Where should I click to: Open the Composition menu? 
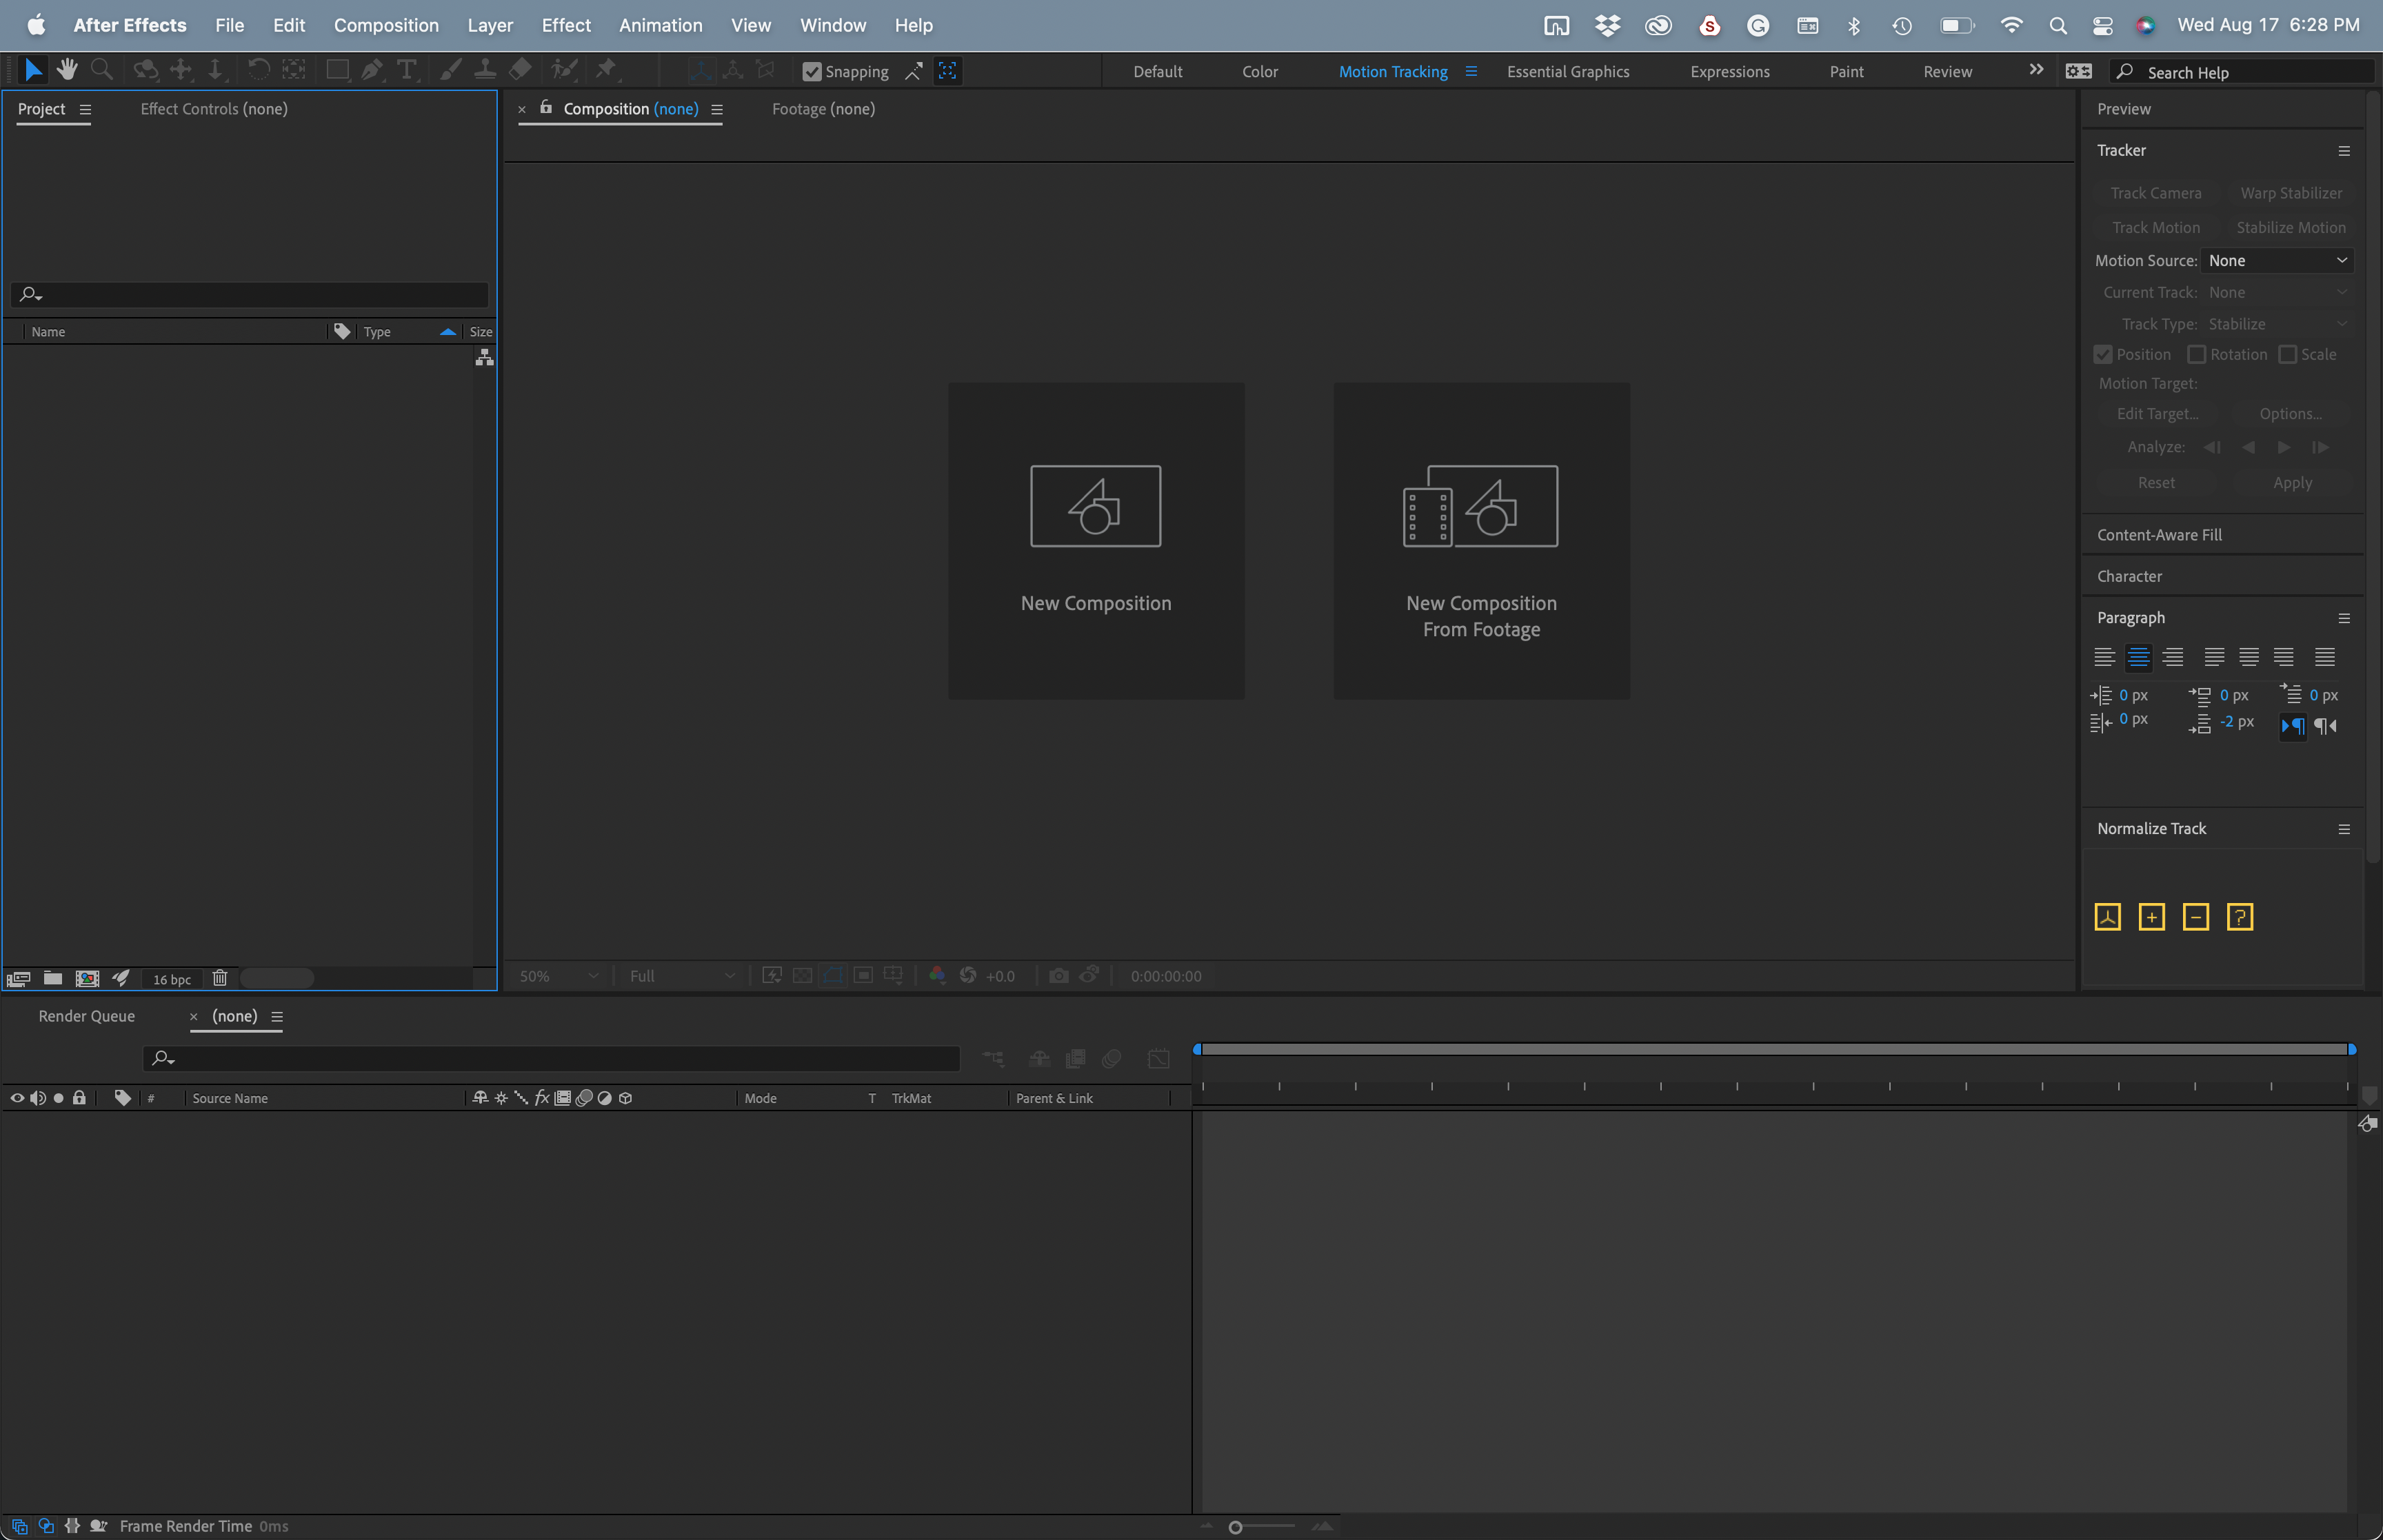coord(386,25)
